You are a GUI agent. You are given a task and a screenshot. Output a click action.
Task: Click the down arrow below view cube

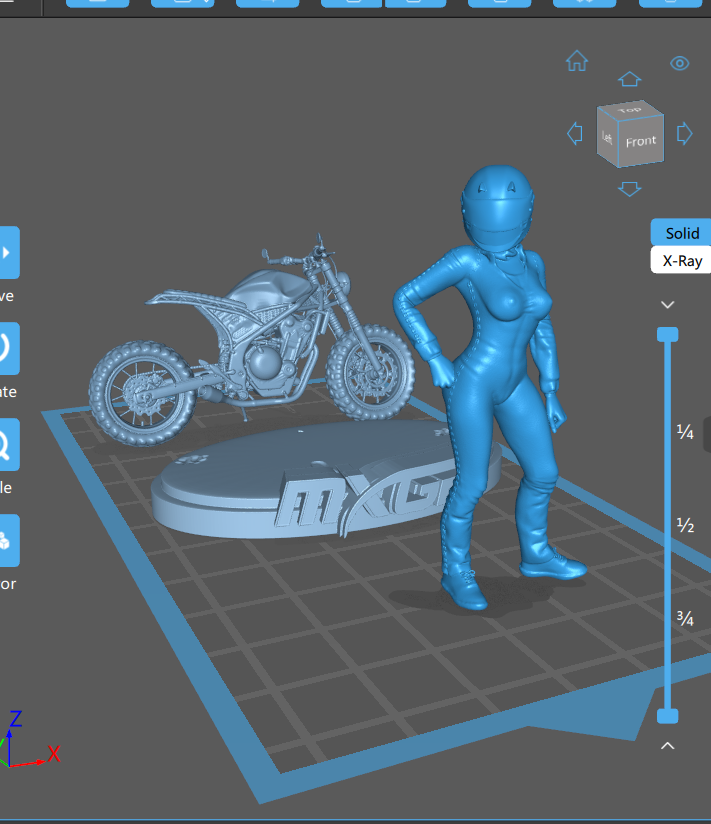[x=629, y=189]
